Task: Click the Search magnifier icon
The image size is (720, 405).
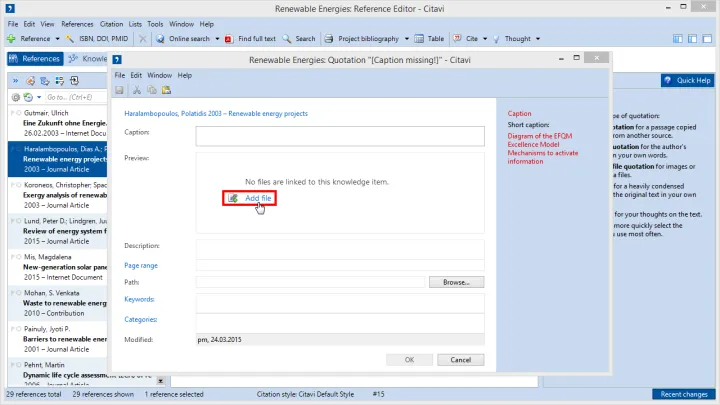Action: pos(287,39)
